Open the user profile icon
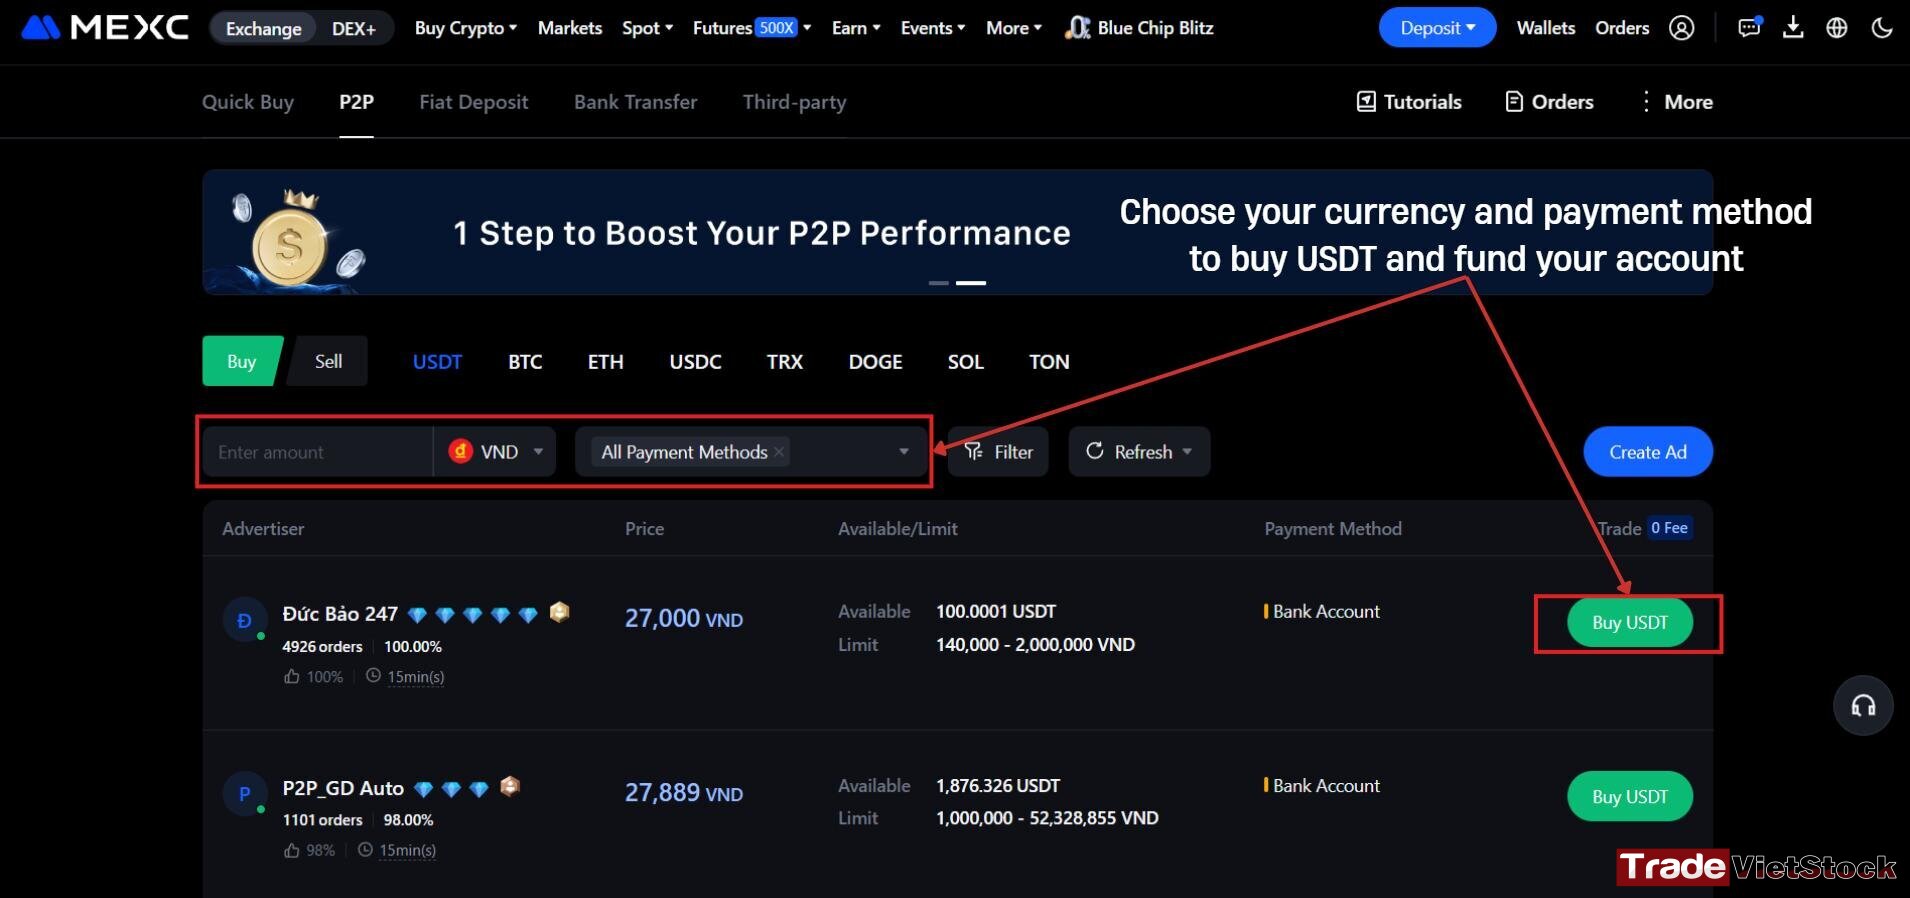1910x898 pixels. click(x=1682, y=28)
